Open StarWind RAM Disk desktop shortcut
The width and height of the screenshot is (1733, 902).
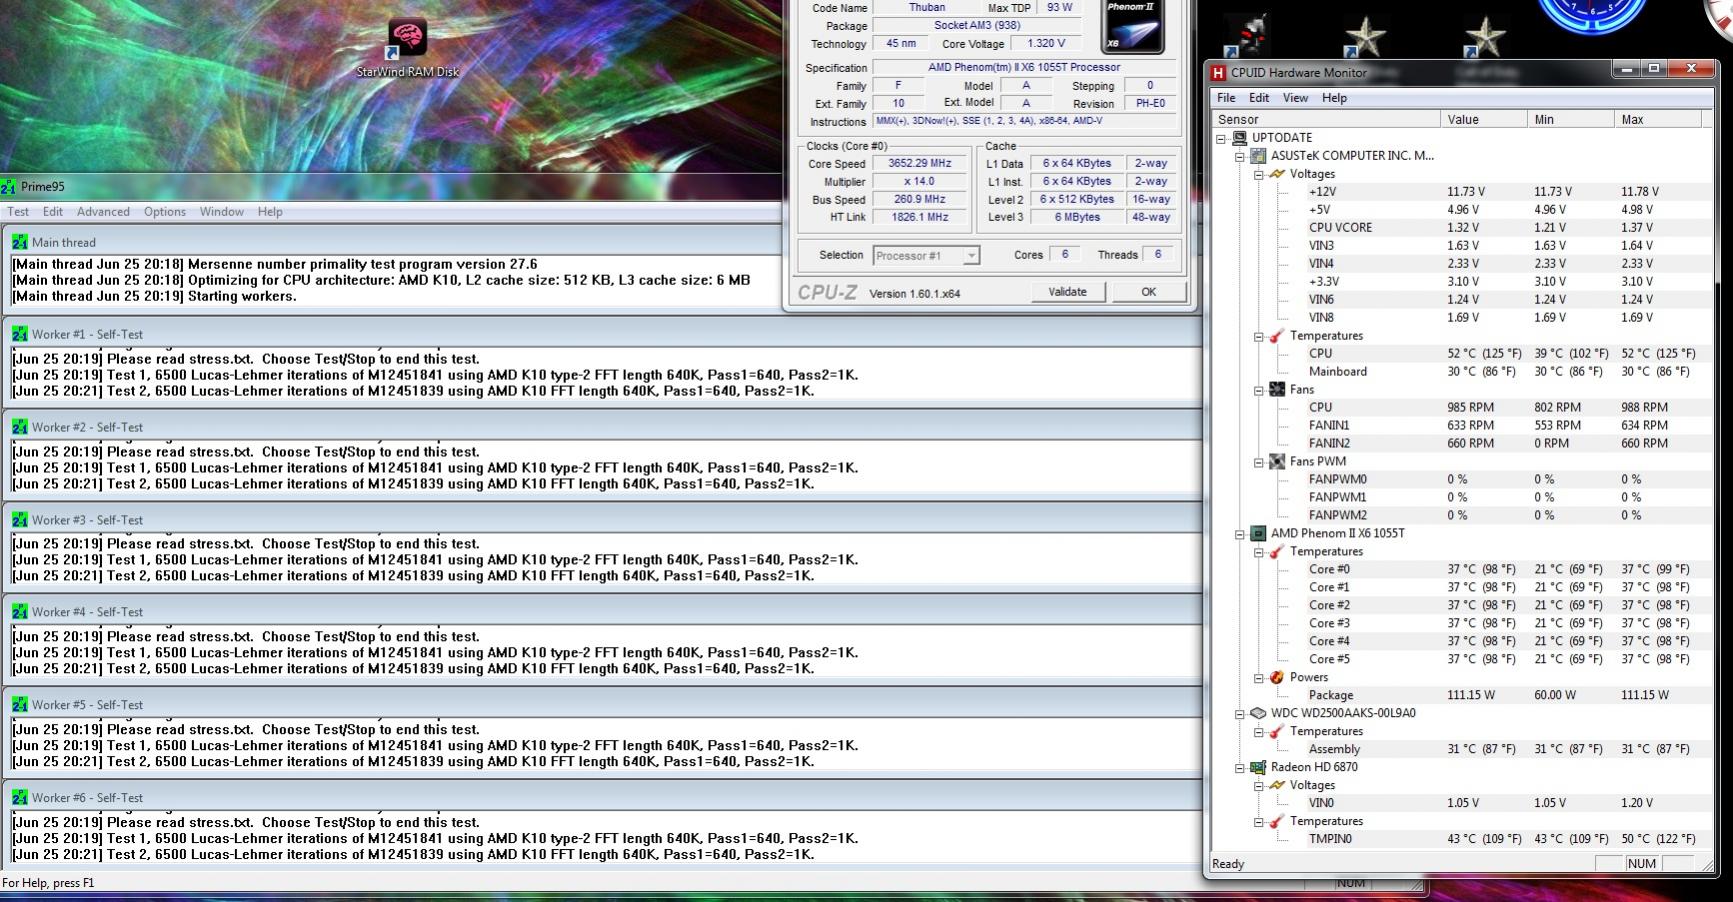click(x=408, y=47)
